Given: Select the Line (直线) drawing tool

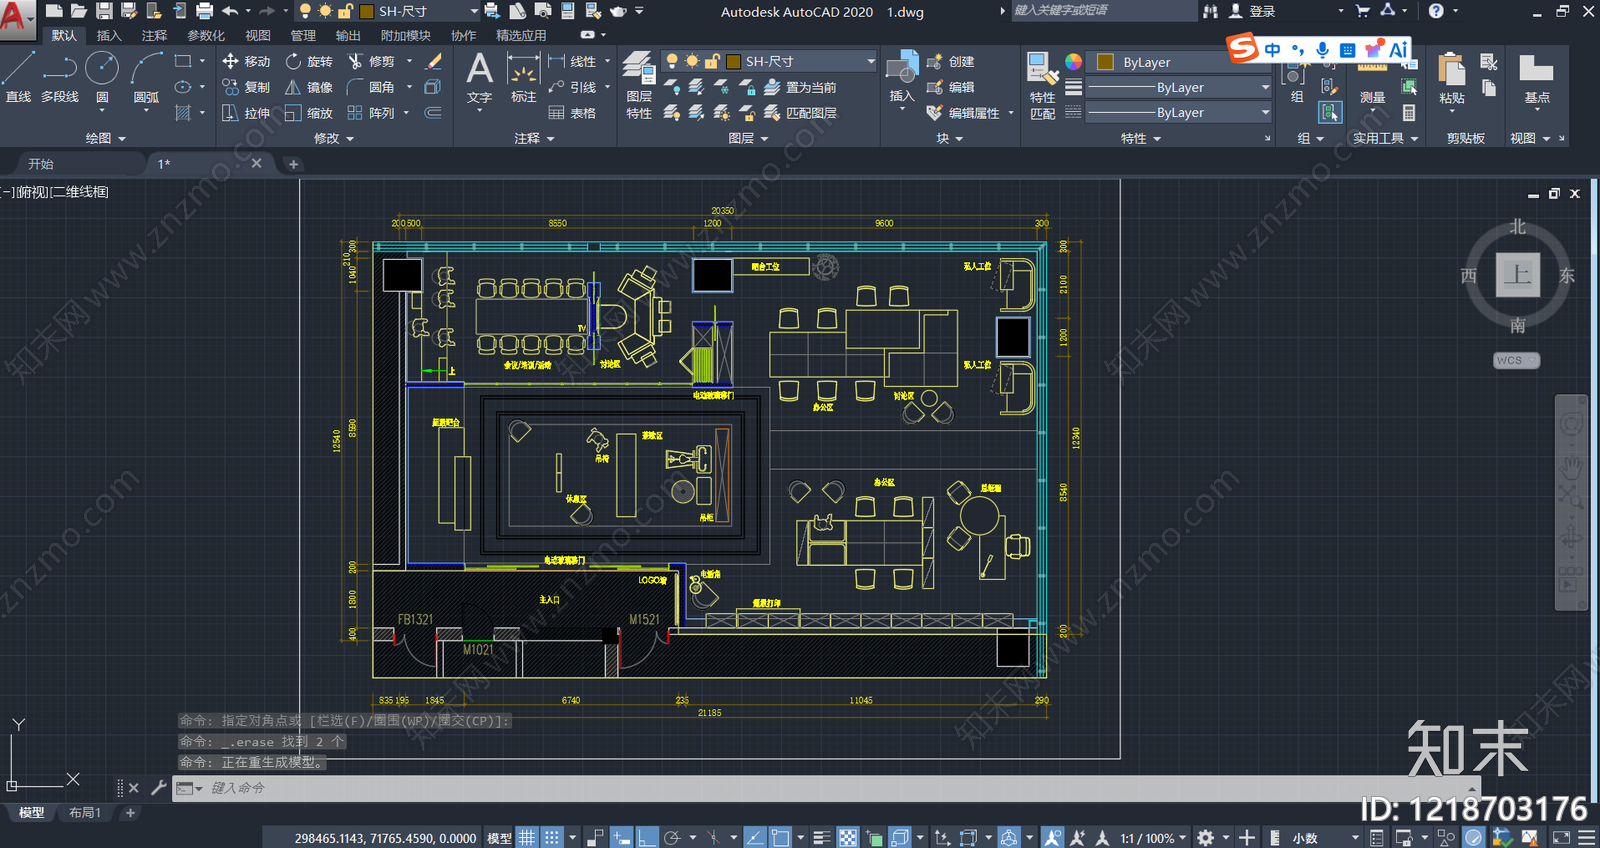Looking at the screenshot, I should (18, 78).
